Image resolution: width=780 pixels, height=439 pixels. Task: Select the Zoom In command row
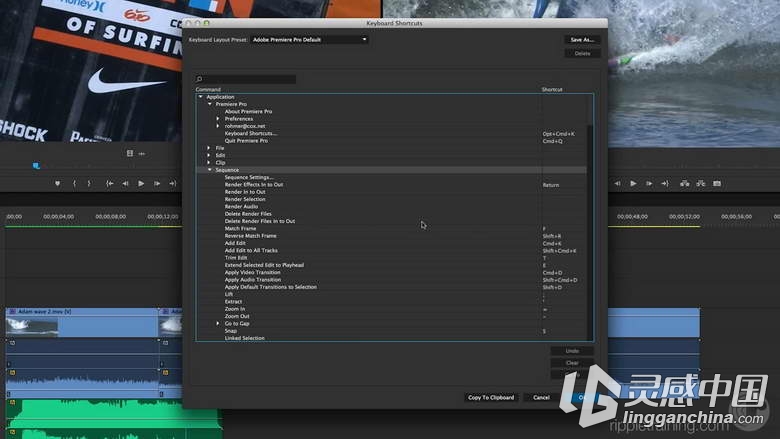(391, 309)
